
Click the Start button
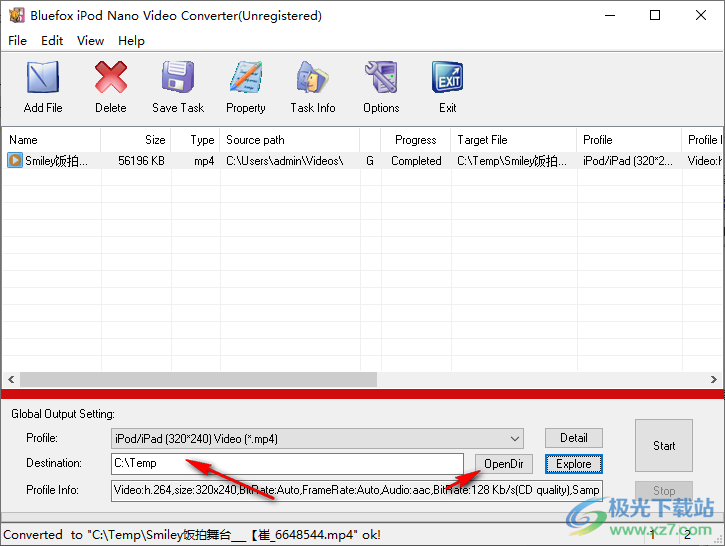tap(664, 446)
